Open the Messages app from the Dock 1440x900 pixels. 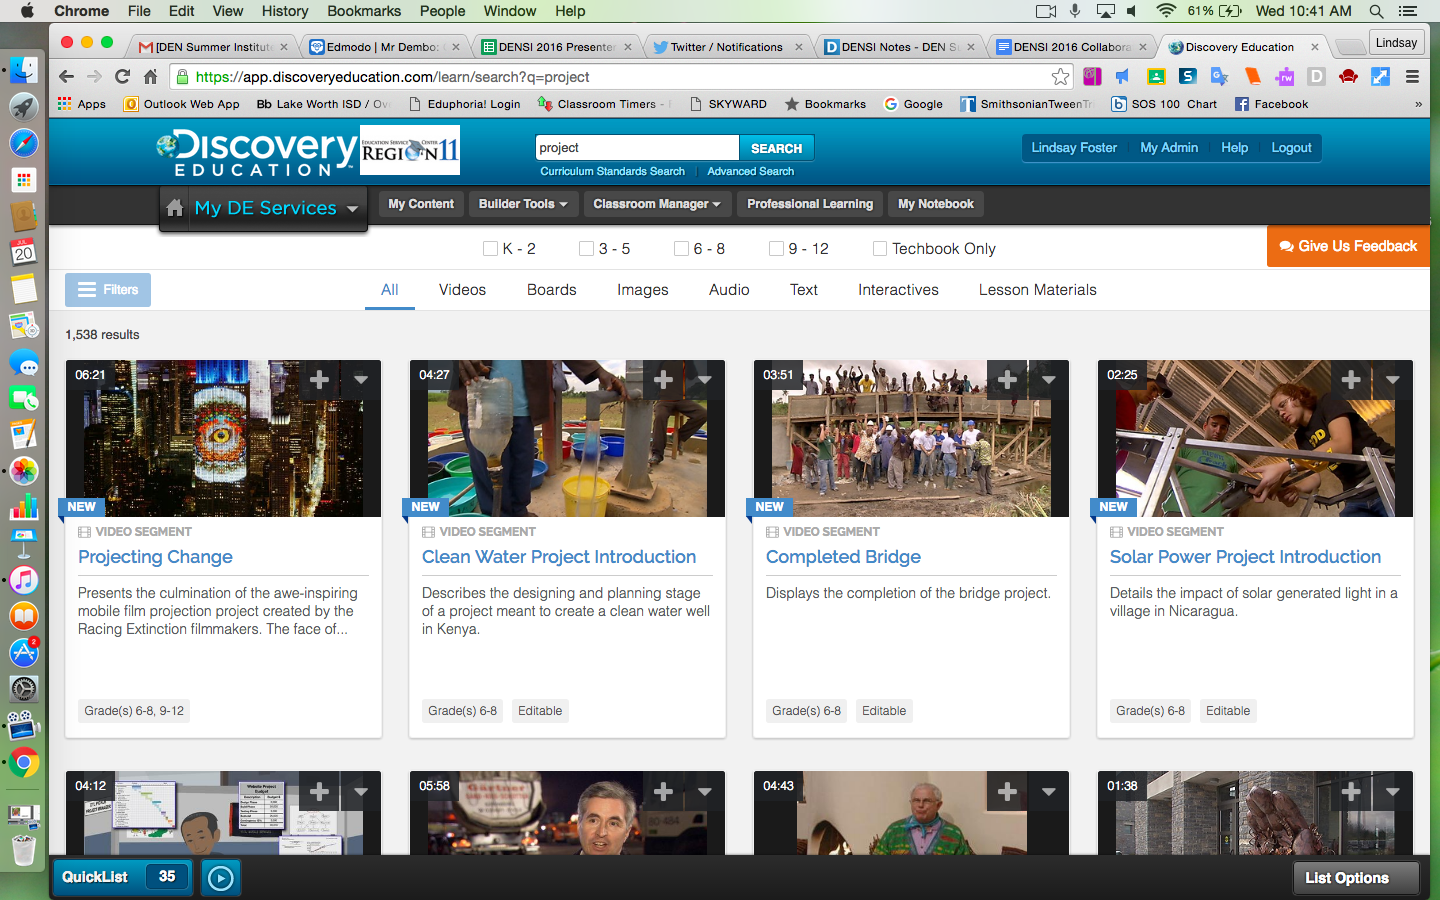[24, 362]
